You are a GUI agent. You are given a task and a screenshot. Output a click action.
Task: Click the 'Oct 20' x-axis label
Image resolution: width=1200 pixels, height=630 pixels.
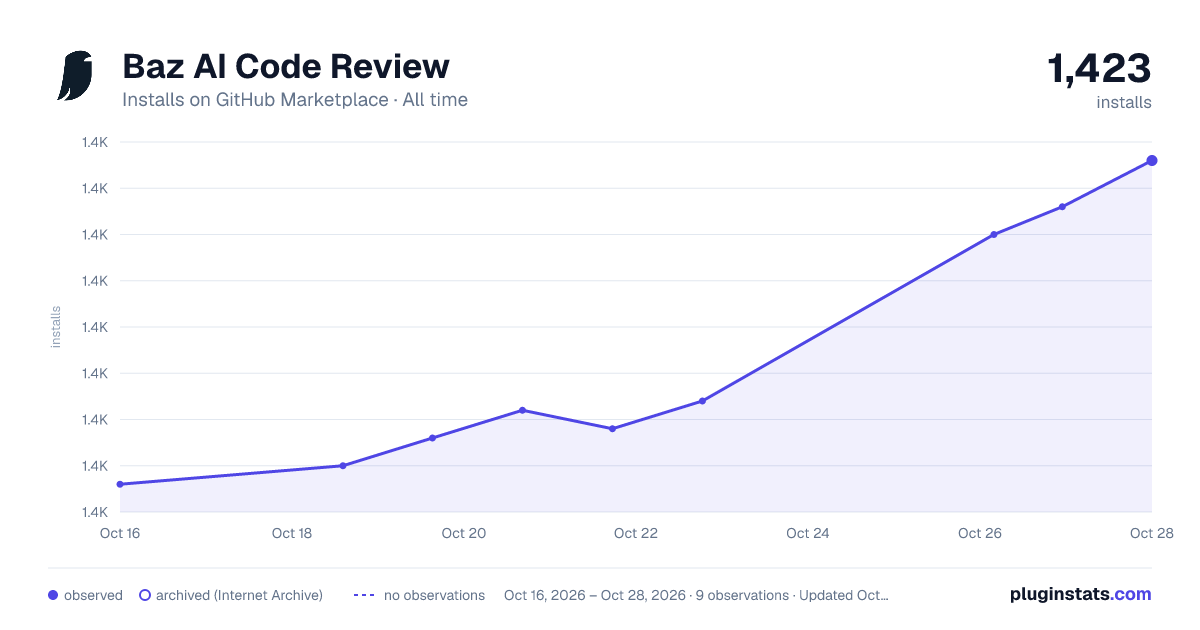(464, 533)
